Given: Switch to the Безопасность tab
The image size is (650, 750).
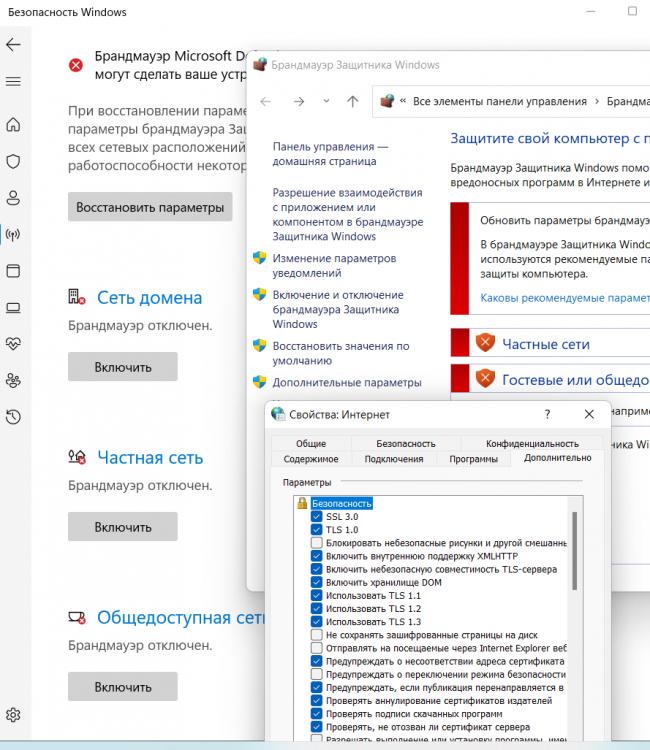Looking at the screenshot, I should [x=406, y=443].
